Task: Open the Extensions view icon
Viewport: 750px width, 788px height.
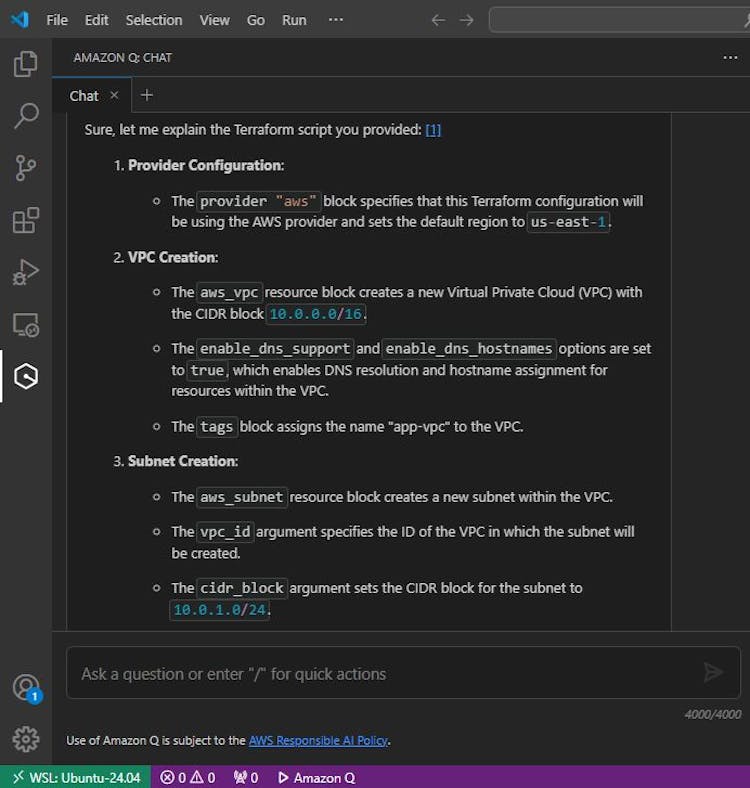Action: click(26, 220)
